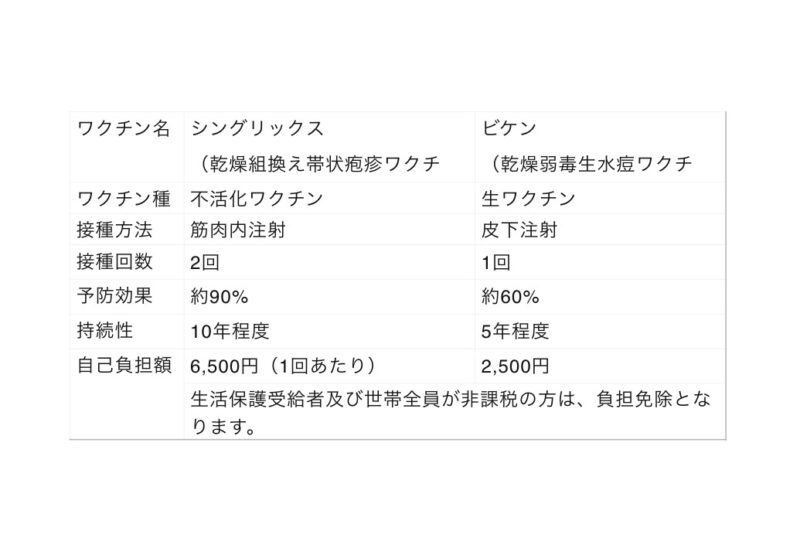800x545 pixels.
Task: Click the 筋肉内注射 cell
Action: [x=235, y=230]
